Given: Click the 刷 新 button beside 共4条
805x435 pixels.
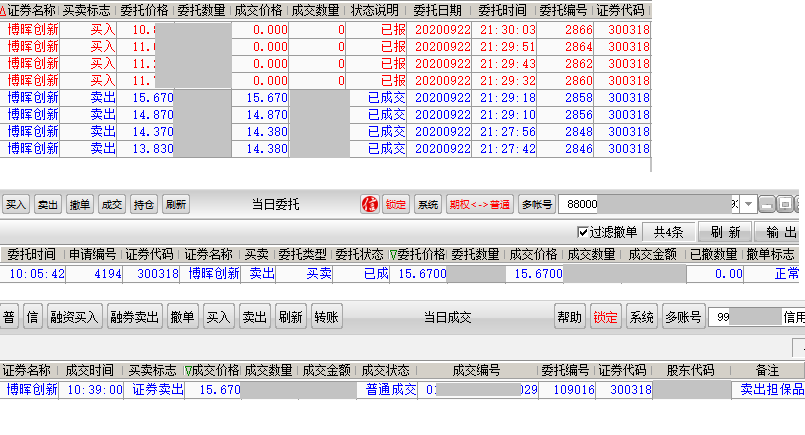Looking at the screenshot, I should click(x=725, y=232).
